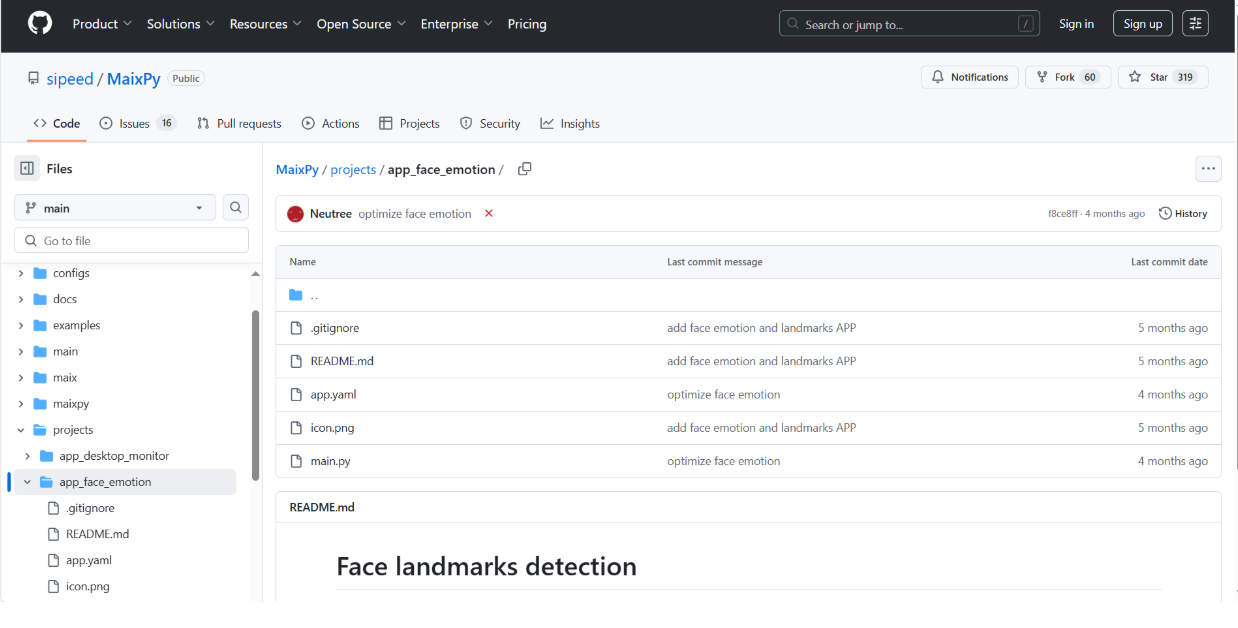Switch to the Code tab
The width and height of the screenshot is (1238, 628).
57,124
